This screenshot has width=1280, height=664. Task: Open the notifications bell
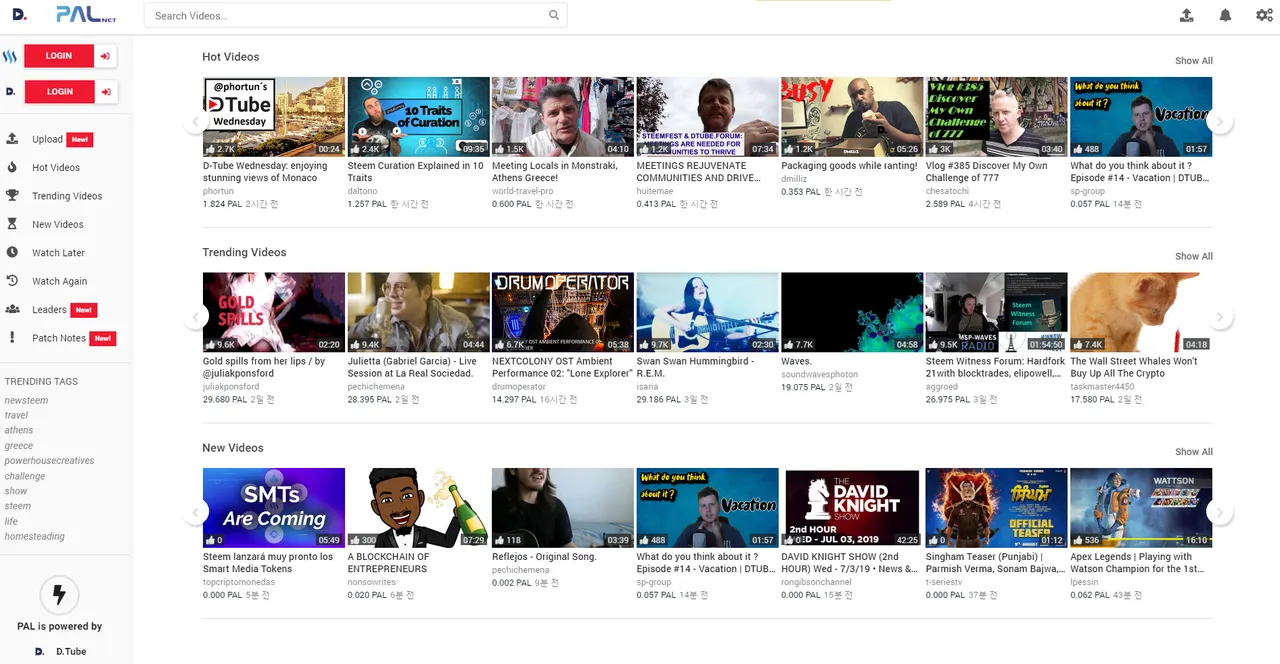click(x=1225, y=15)
